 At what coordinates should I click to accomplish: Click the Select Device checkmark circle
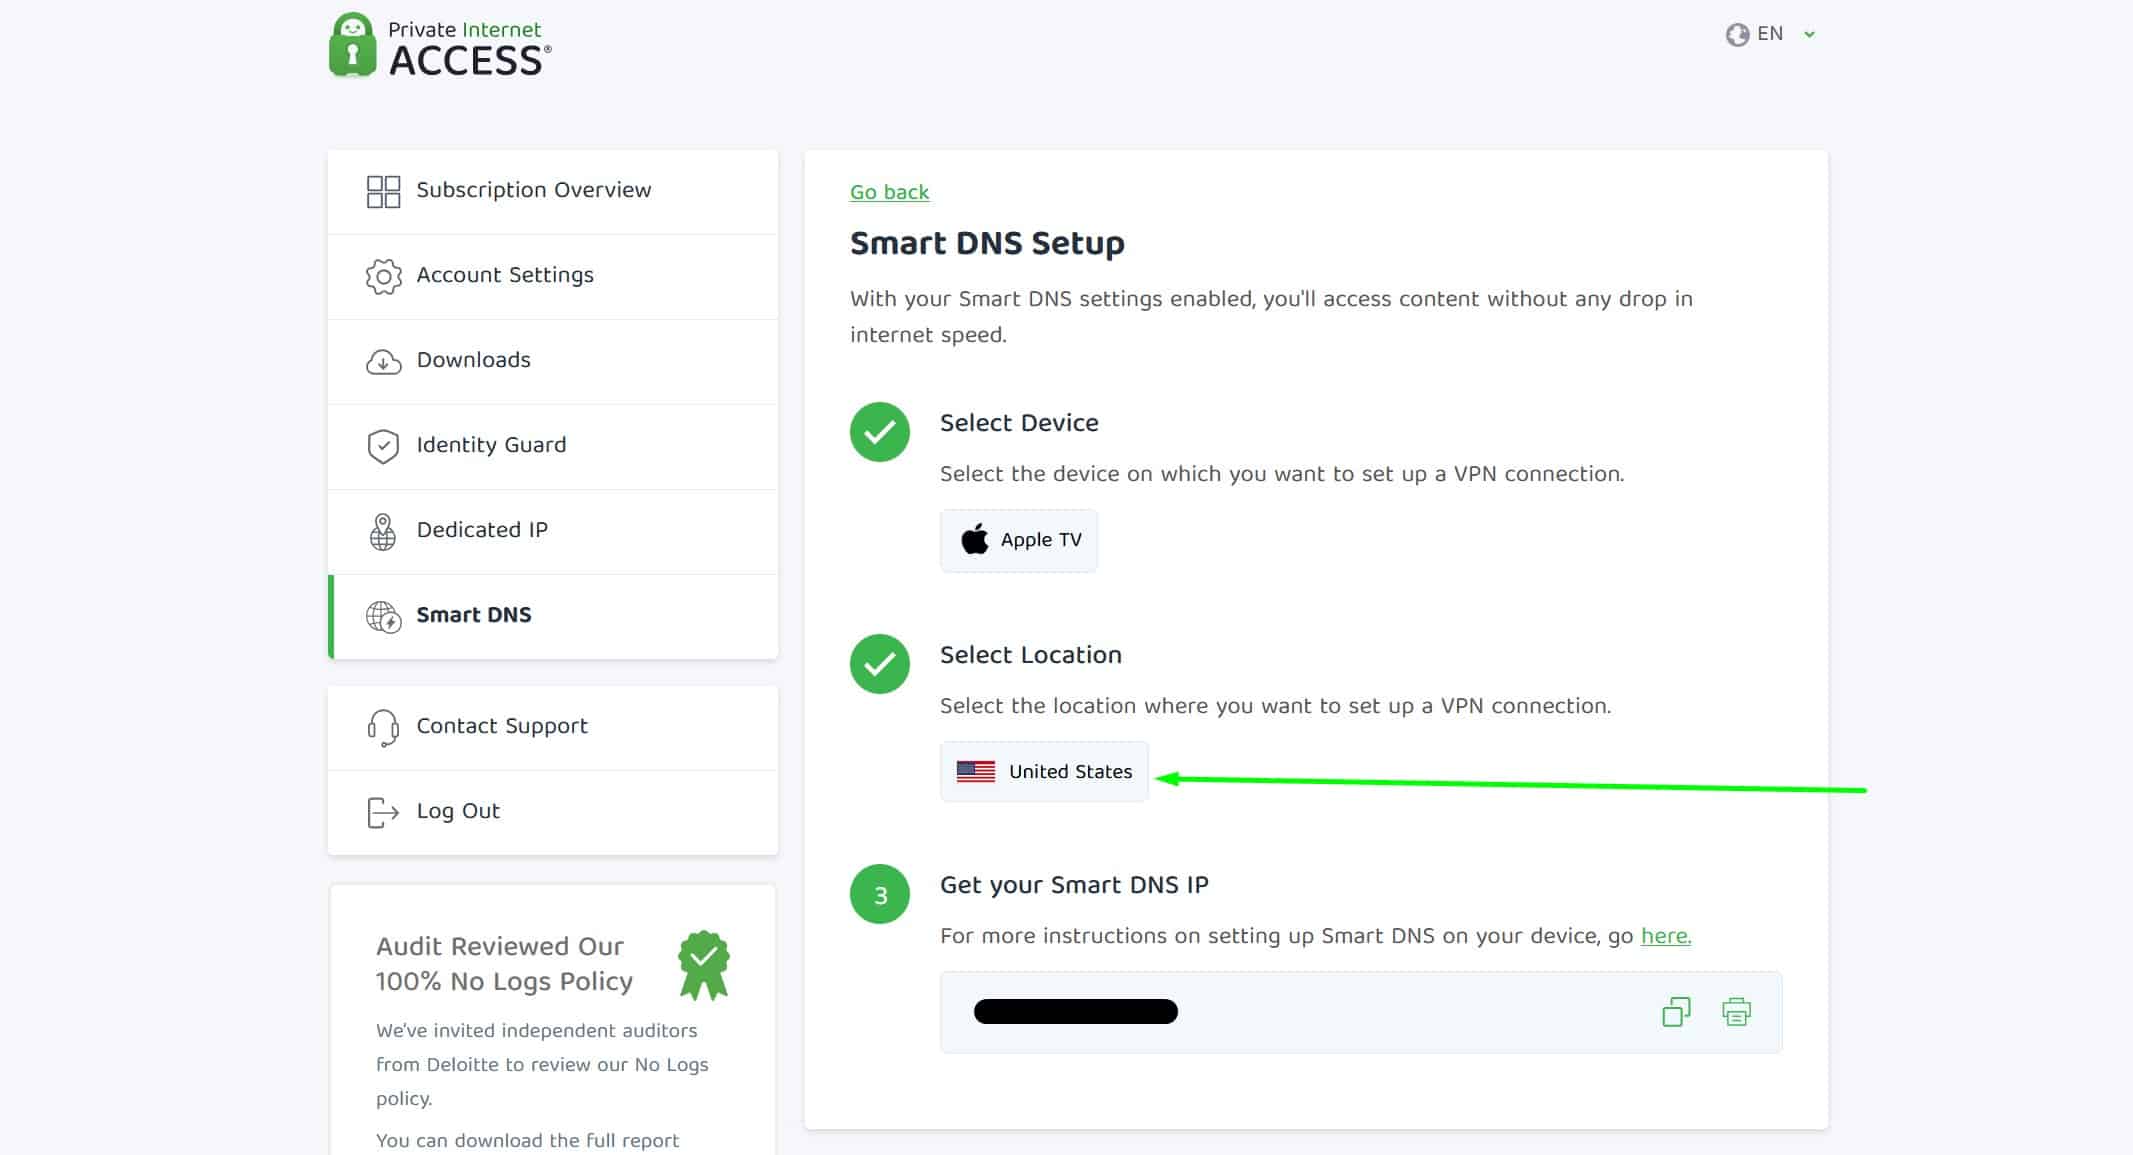880,432
